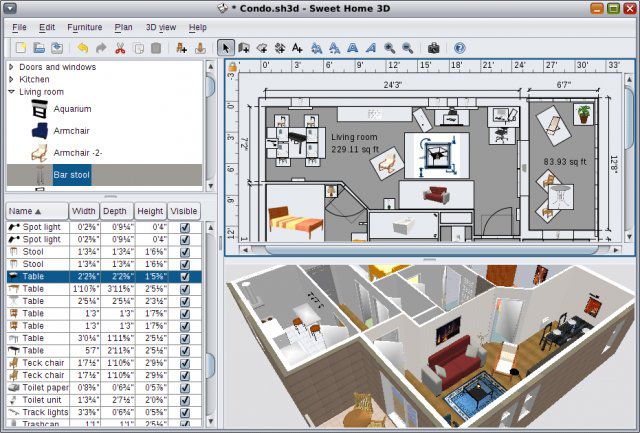Activate the Select arrow tool

coord(226,47)
